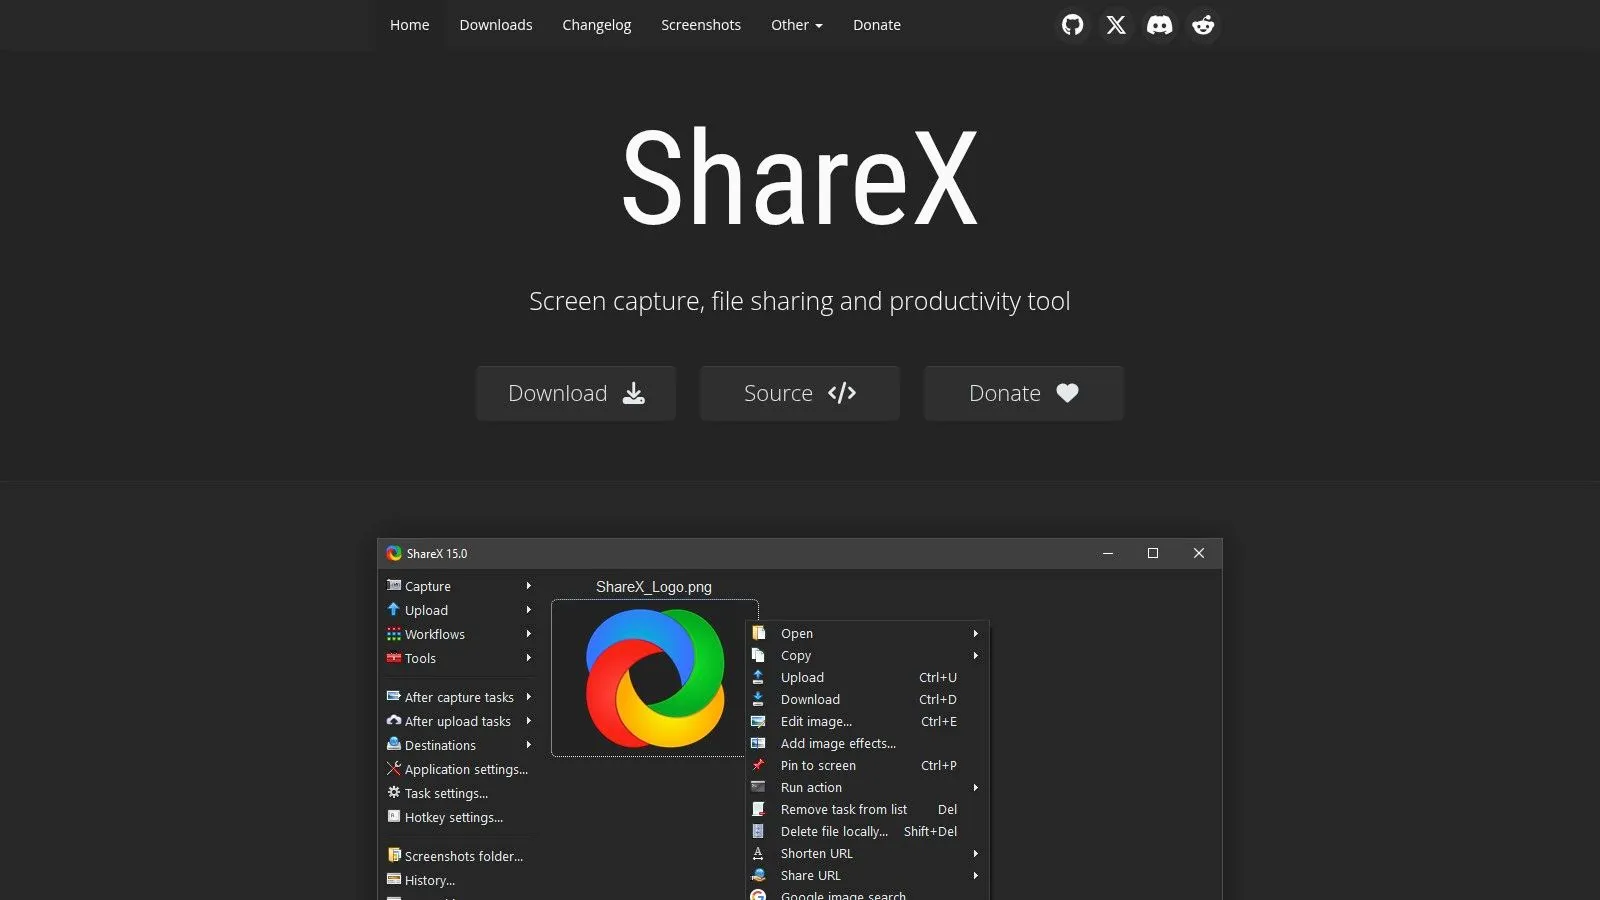Viewport: 1600px width, 900px height.
Task: Click the Workflows grid icon
Action: click(394, 634)
